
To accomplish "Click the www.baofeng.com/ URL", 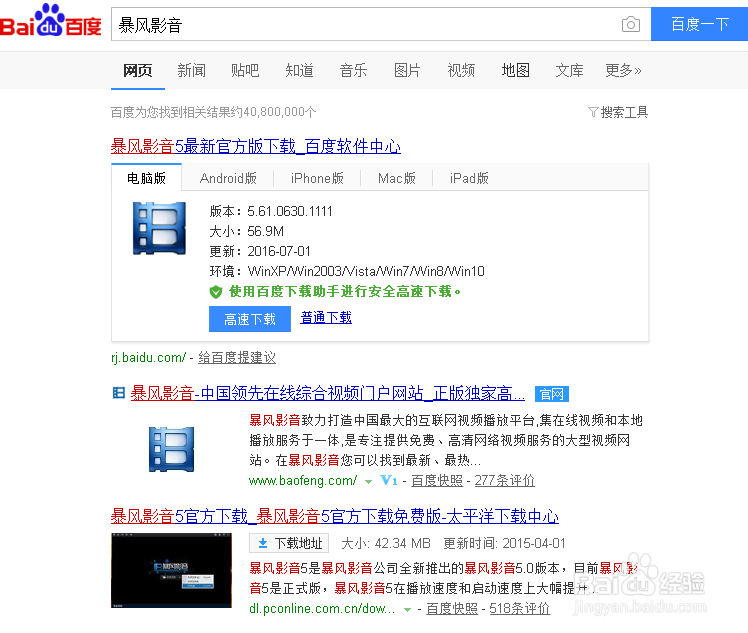I will 303,480.
